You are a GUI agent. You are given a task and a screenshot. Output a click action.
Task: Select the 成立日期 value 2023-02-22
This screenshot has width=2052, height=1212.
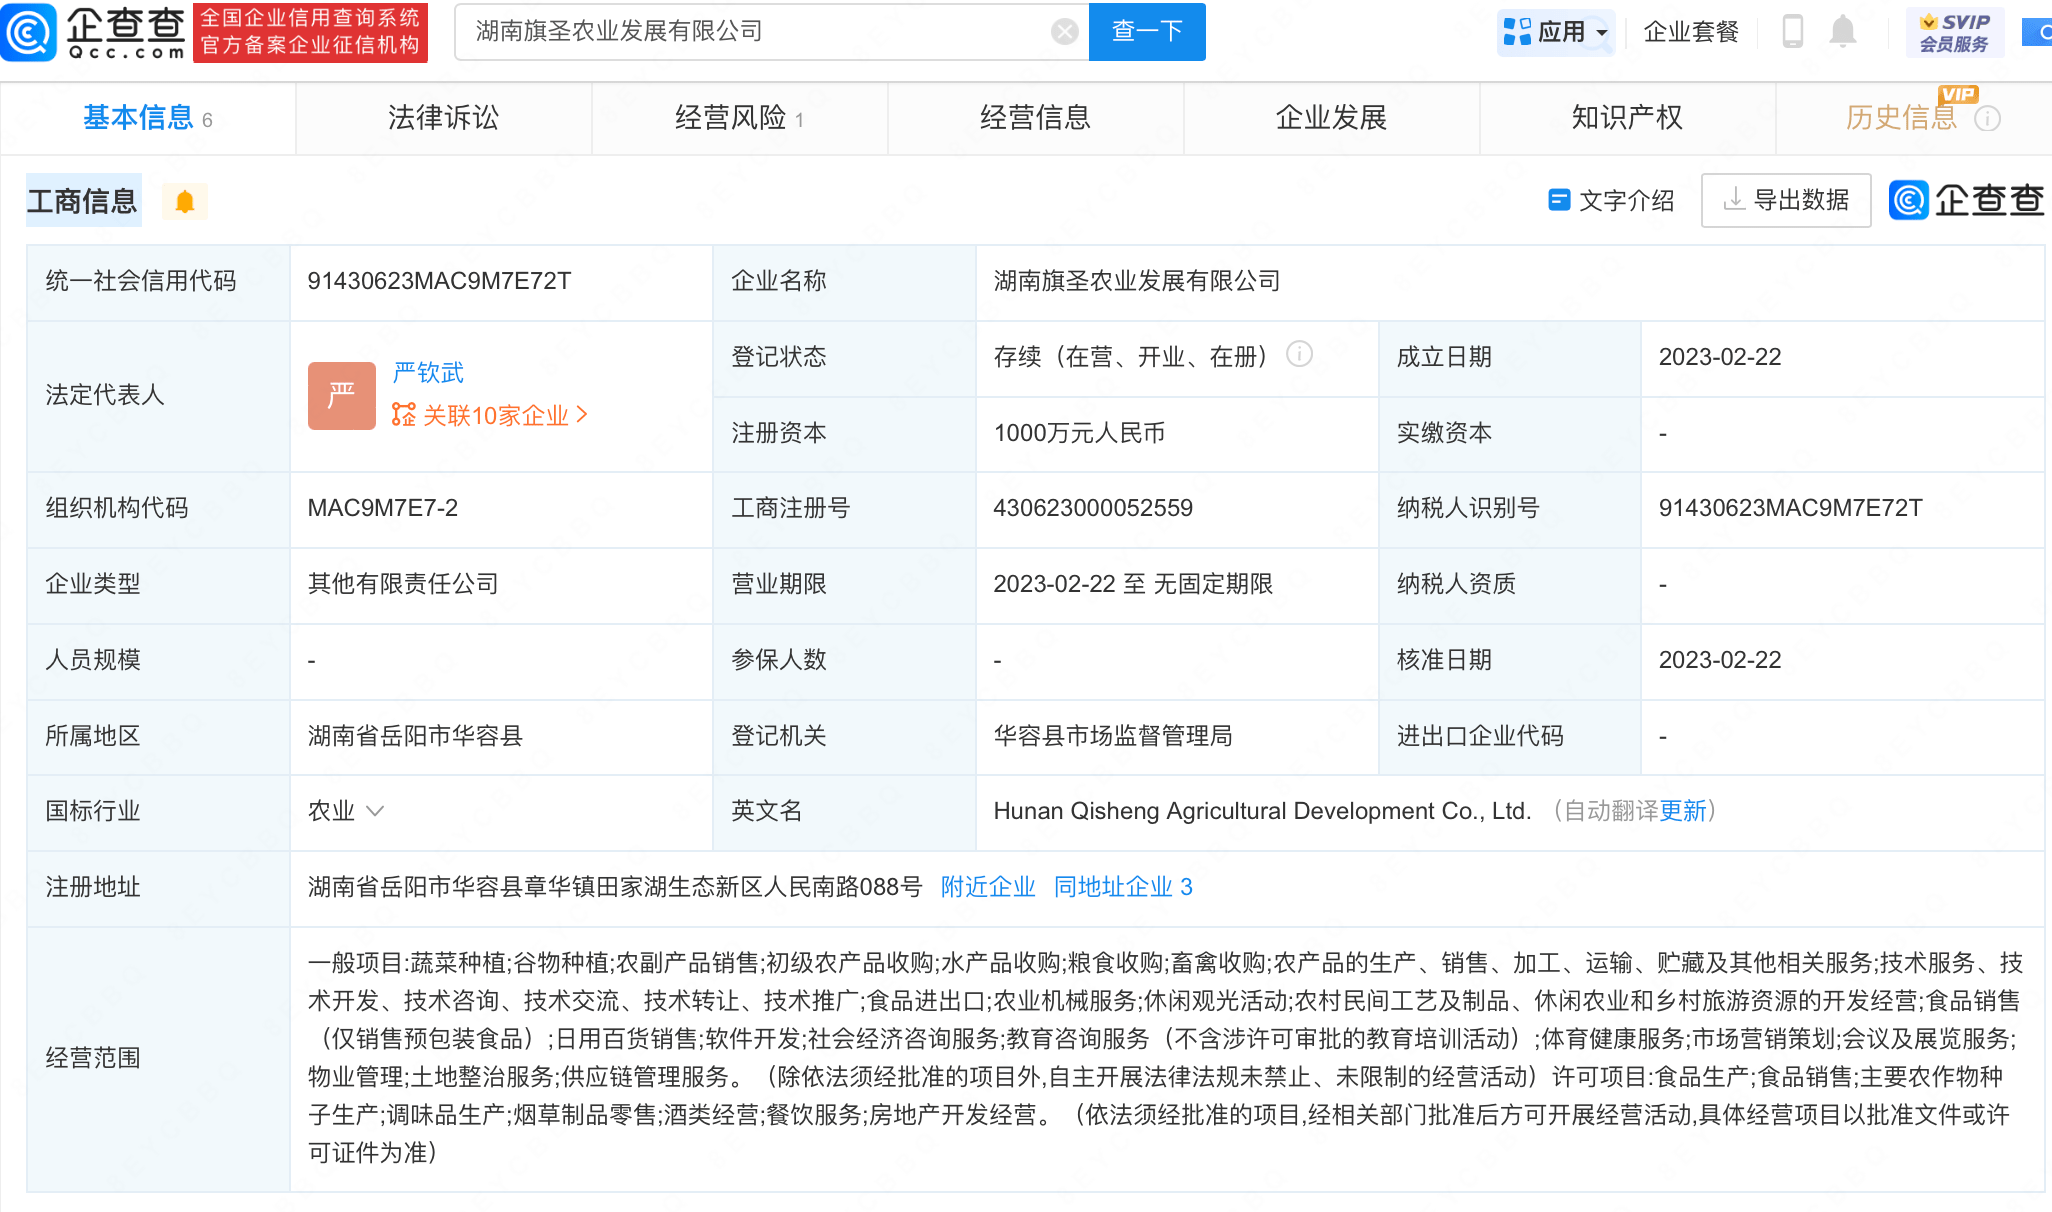point(1720,357)
